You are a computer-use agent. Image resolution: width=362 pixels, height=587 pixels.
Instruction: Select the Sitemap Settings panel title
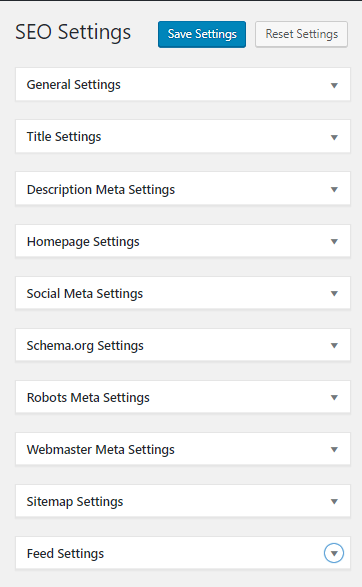[x=75, y=502]
